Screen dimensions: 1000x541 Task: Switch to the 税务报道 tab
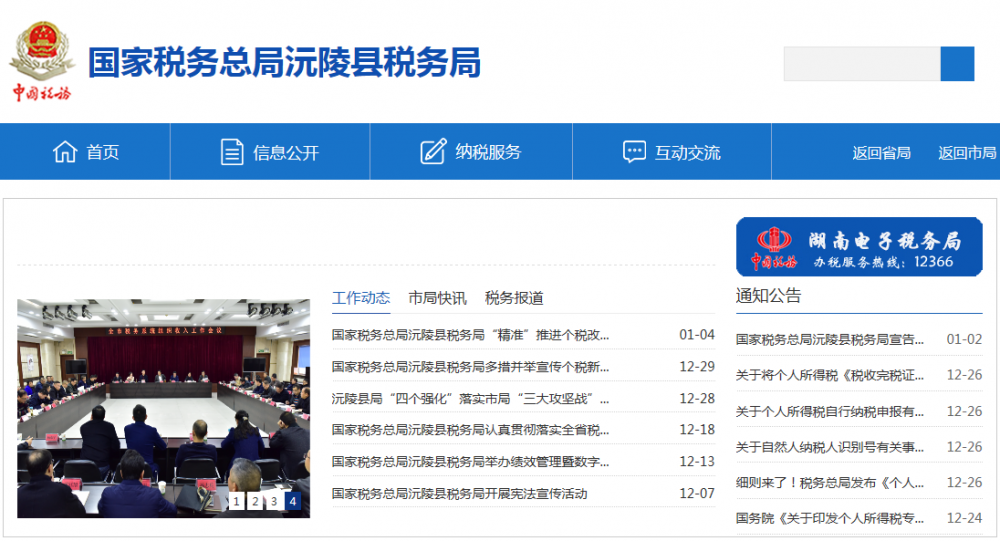(x=514, y=298)
